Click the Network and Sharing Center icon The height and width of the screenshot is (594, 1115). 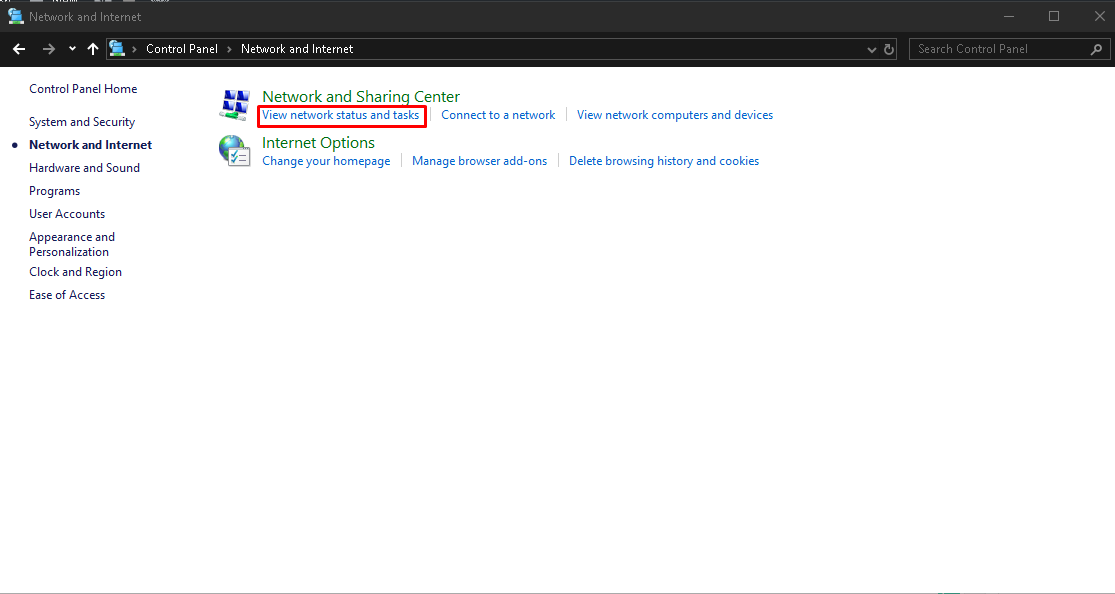(235, 105)
